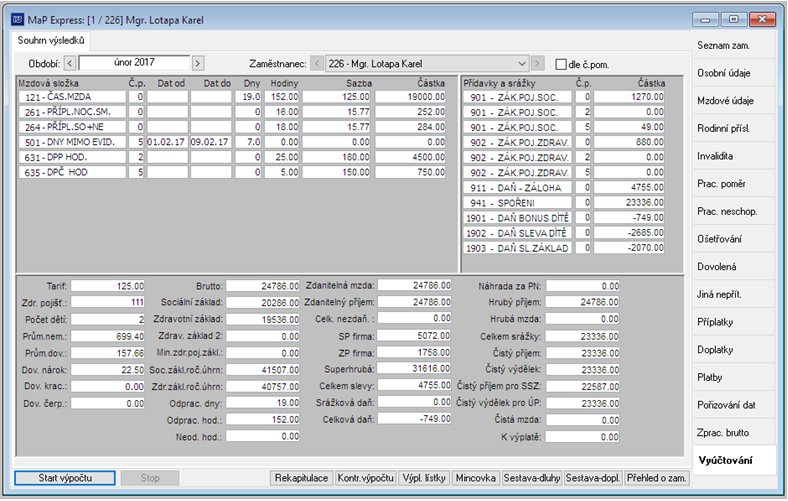Click the amount 1270.00 in srážky list
Screen dimensions: 788x501
click(x=629, y=96)
